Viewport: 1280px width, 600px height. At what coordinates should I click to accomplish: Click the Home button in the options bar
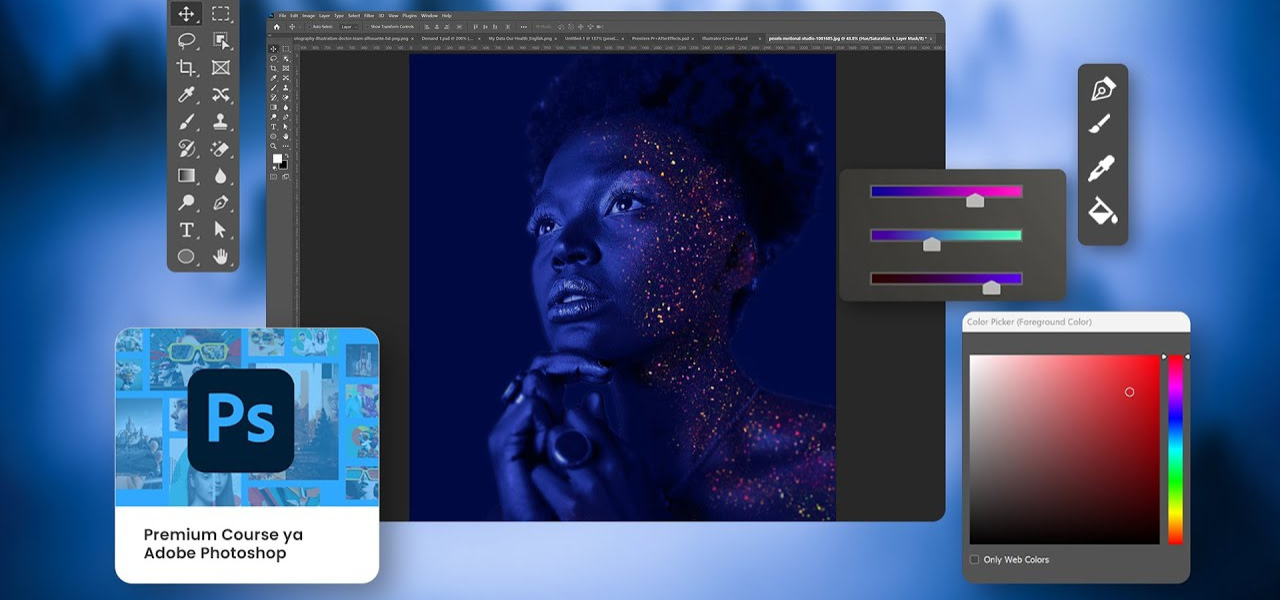(277, 27)
